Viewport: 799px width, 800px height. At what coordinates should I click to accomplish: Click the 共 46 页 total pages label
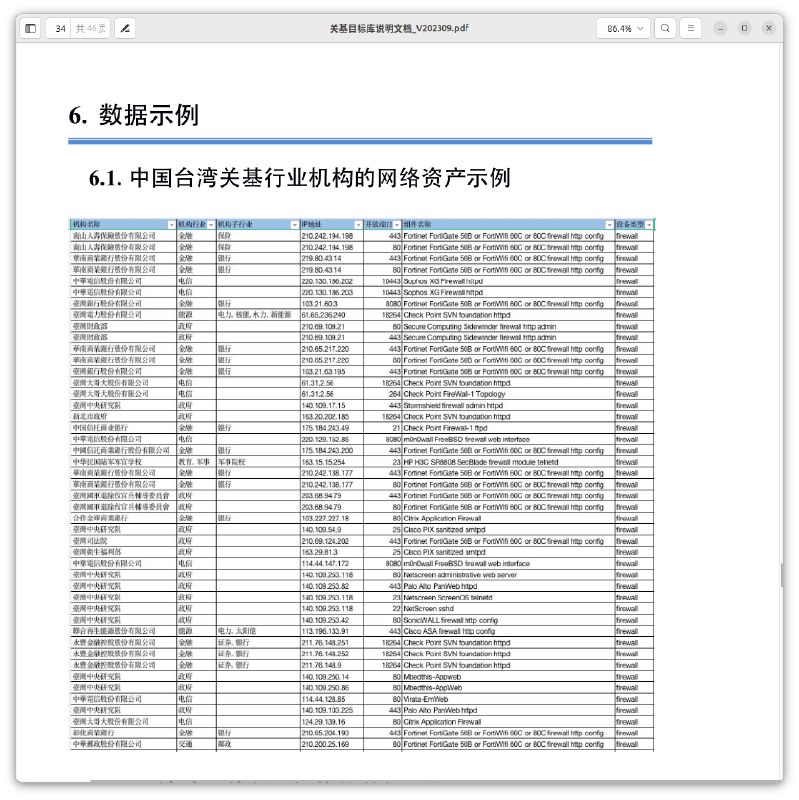pos(91,29)
